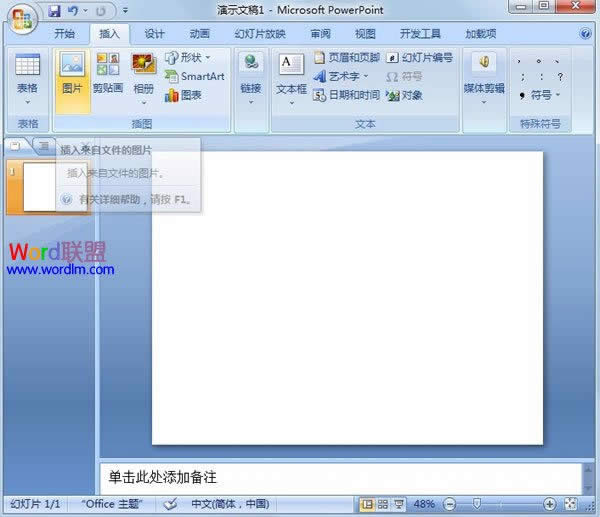Click the 幻灯片 1/1 status indicator
This screenshot has width=600, height=517.
(x=35, y=504)
